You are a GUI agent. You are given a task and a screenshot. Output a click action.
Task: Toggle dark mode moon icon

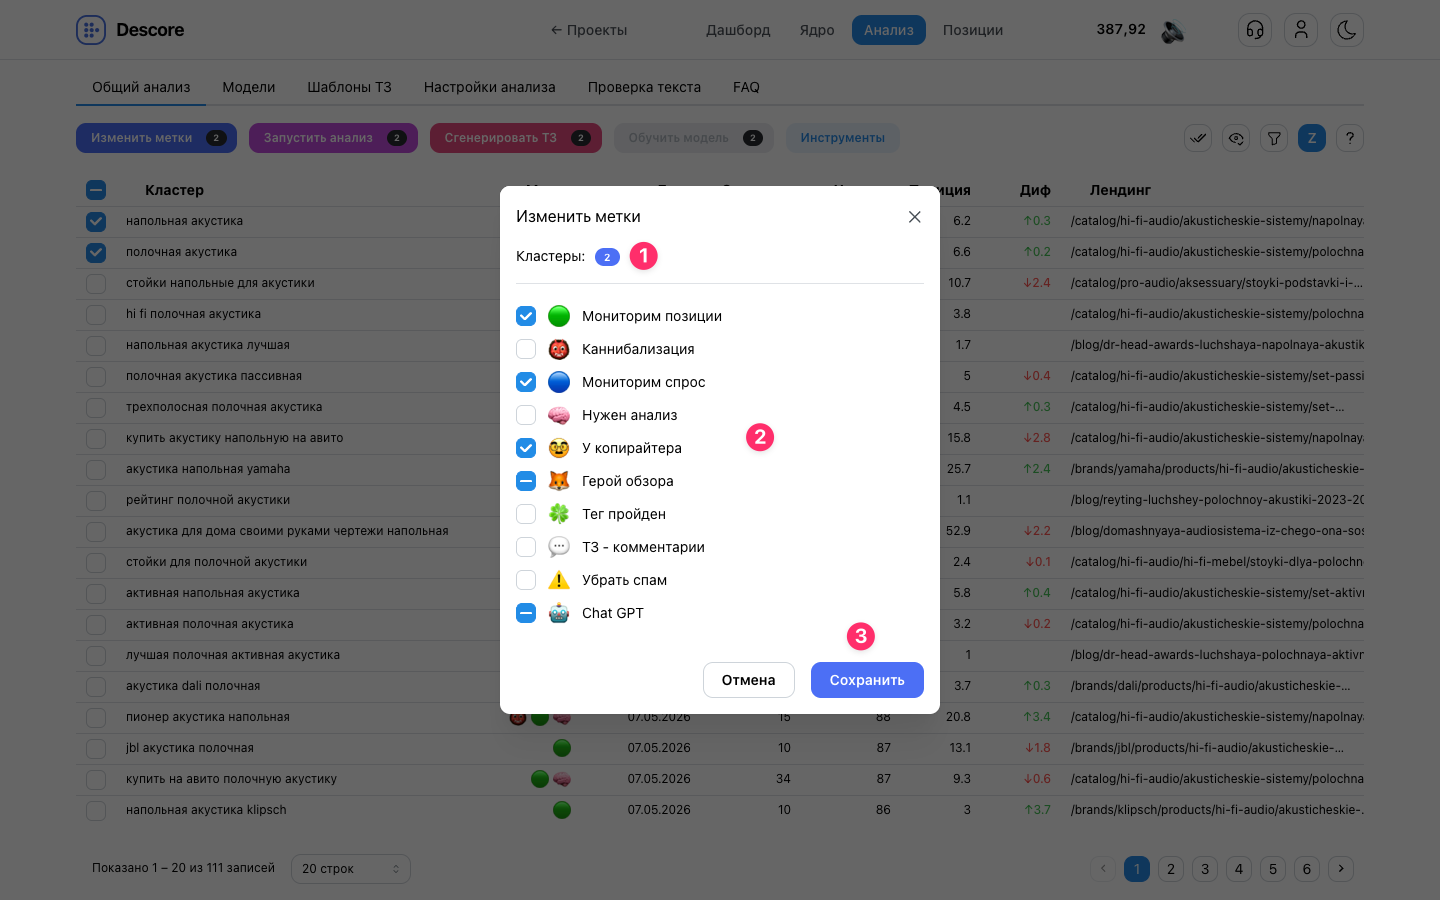(1347, 30)
